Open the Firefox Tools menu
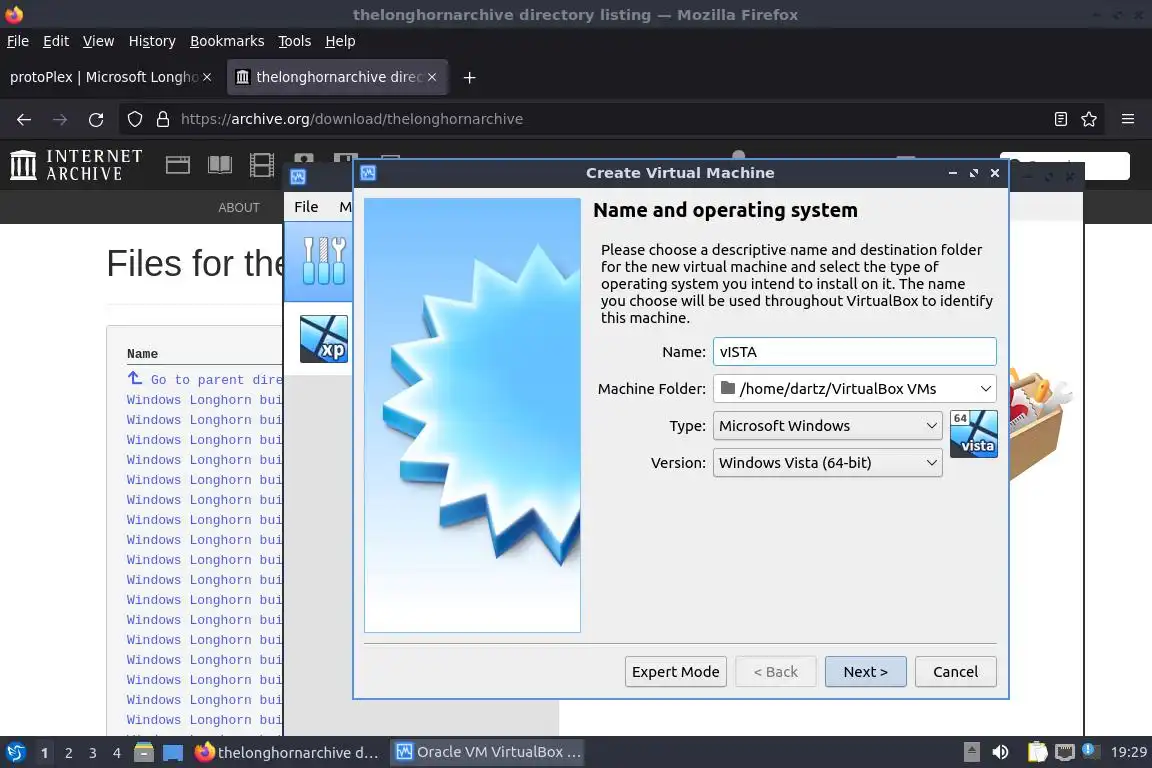The height and width of the screenshot is (768, 1152). [295, 41]
